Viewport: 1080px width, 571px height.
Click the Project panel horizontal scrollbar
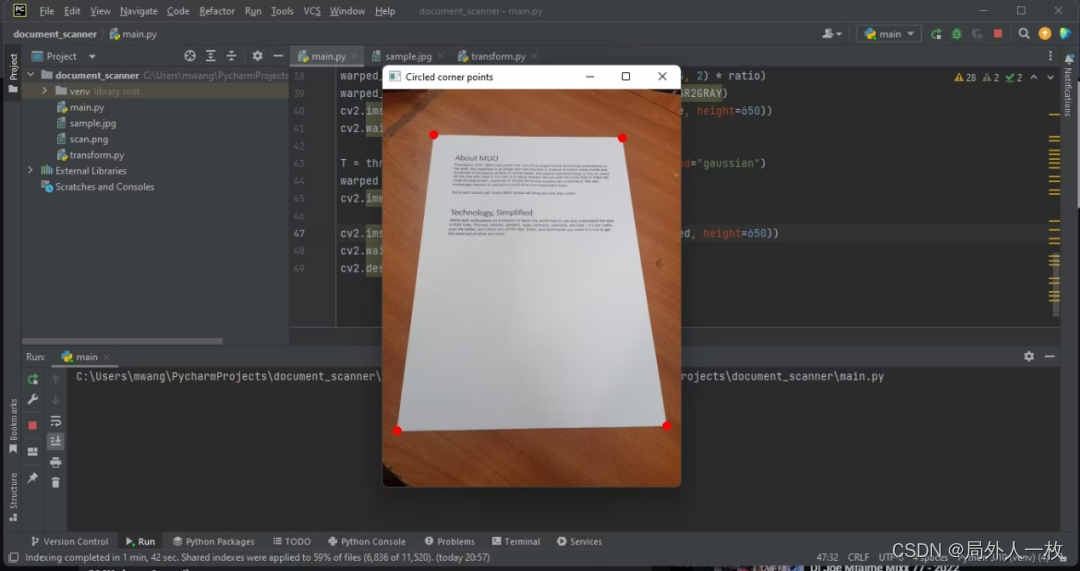tap(123, 341)
